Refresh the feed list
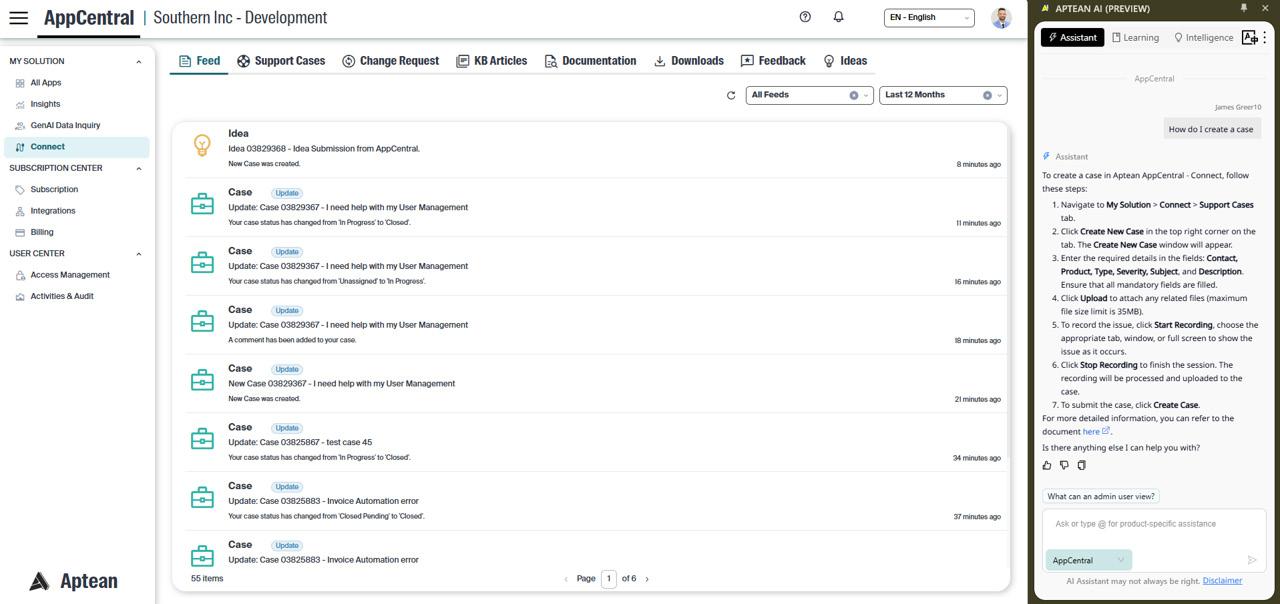This screenshot has width=1280, height=604. coord(731,95)
